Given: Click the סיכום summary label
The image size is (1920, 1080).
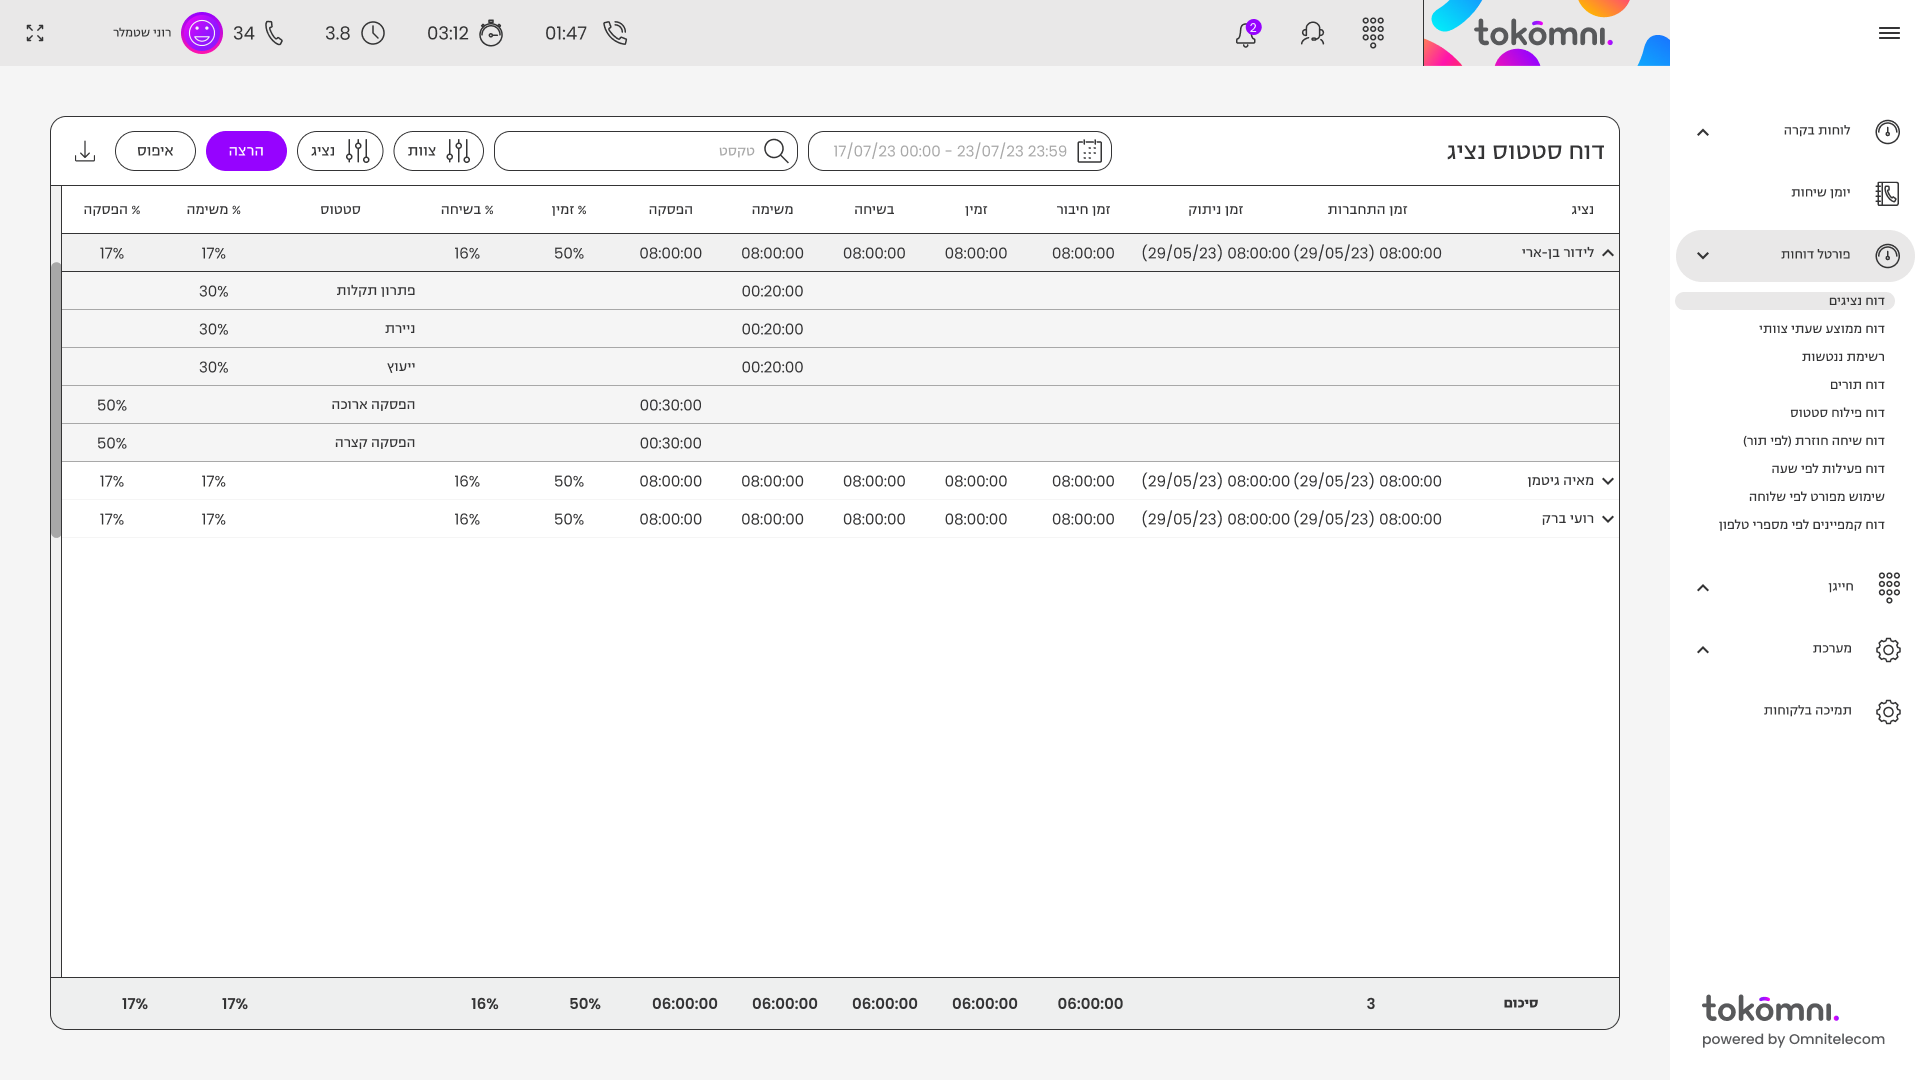Looking at the screenshot, I should click(x=1520, y=1003).
